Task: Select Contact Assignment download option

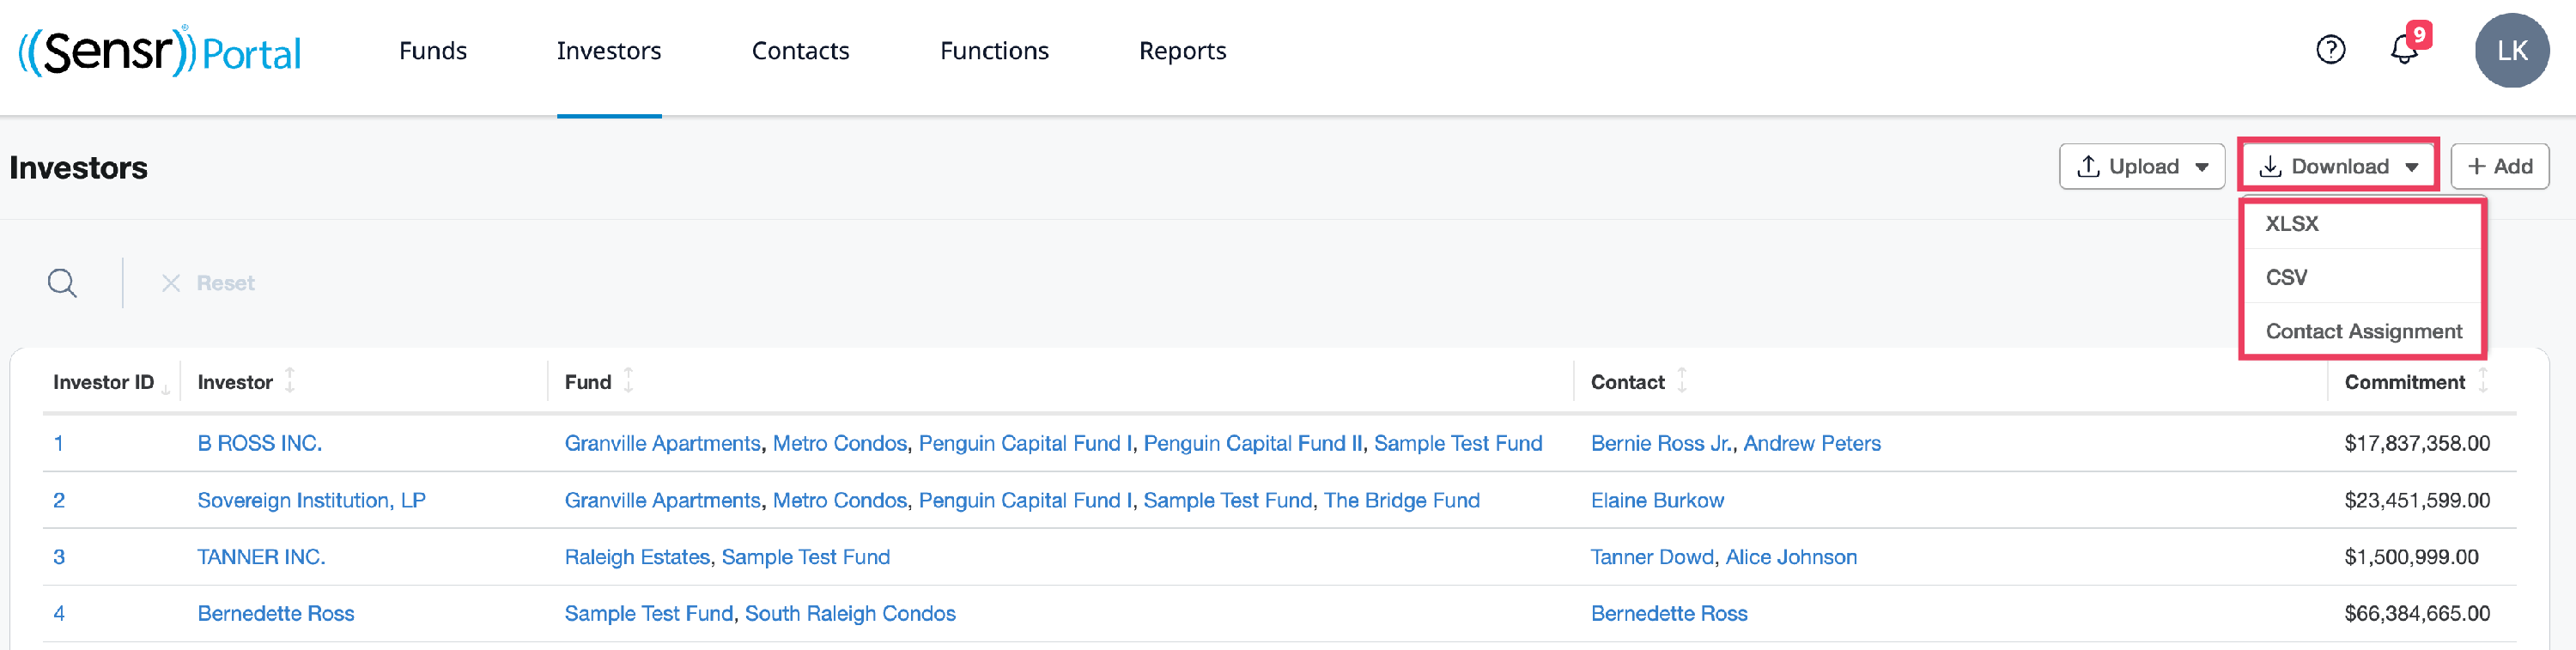Action: tap(2363, 332)
